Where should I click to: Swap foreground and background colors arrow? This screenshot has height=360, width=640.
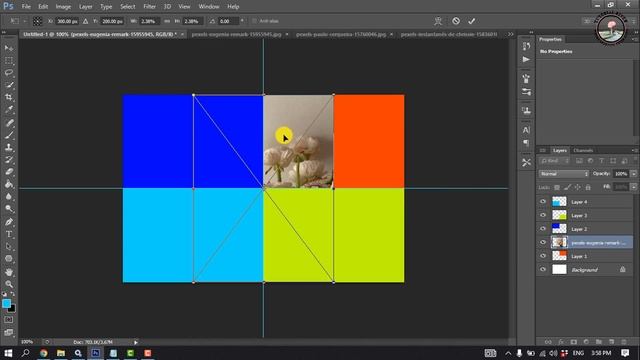(x=13, y=294)
